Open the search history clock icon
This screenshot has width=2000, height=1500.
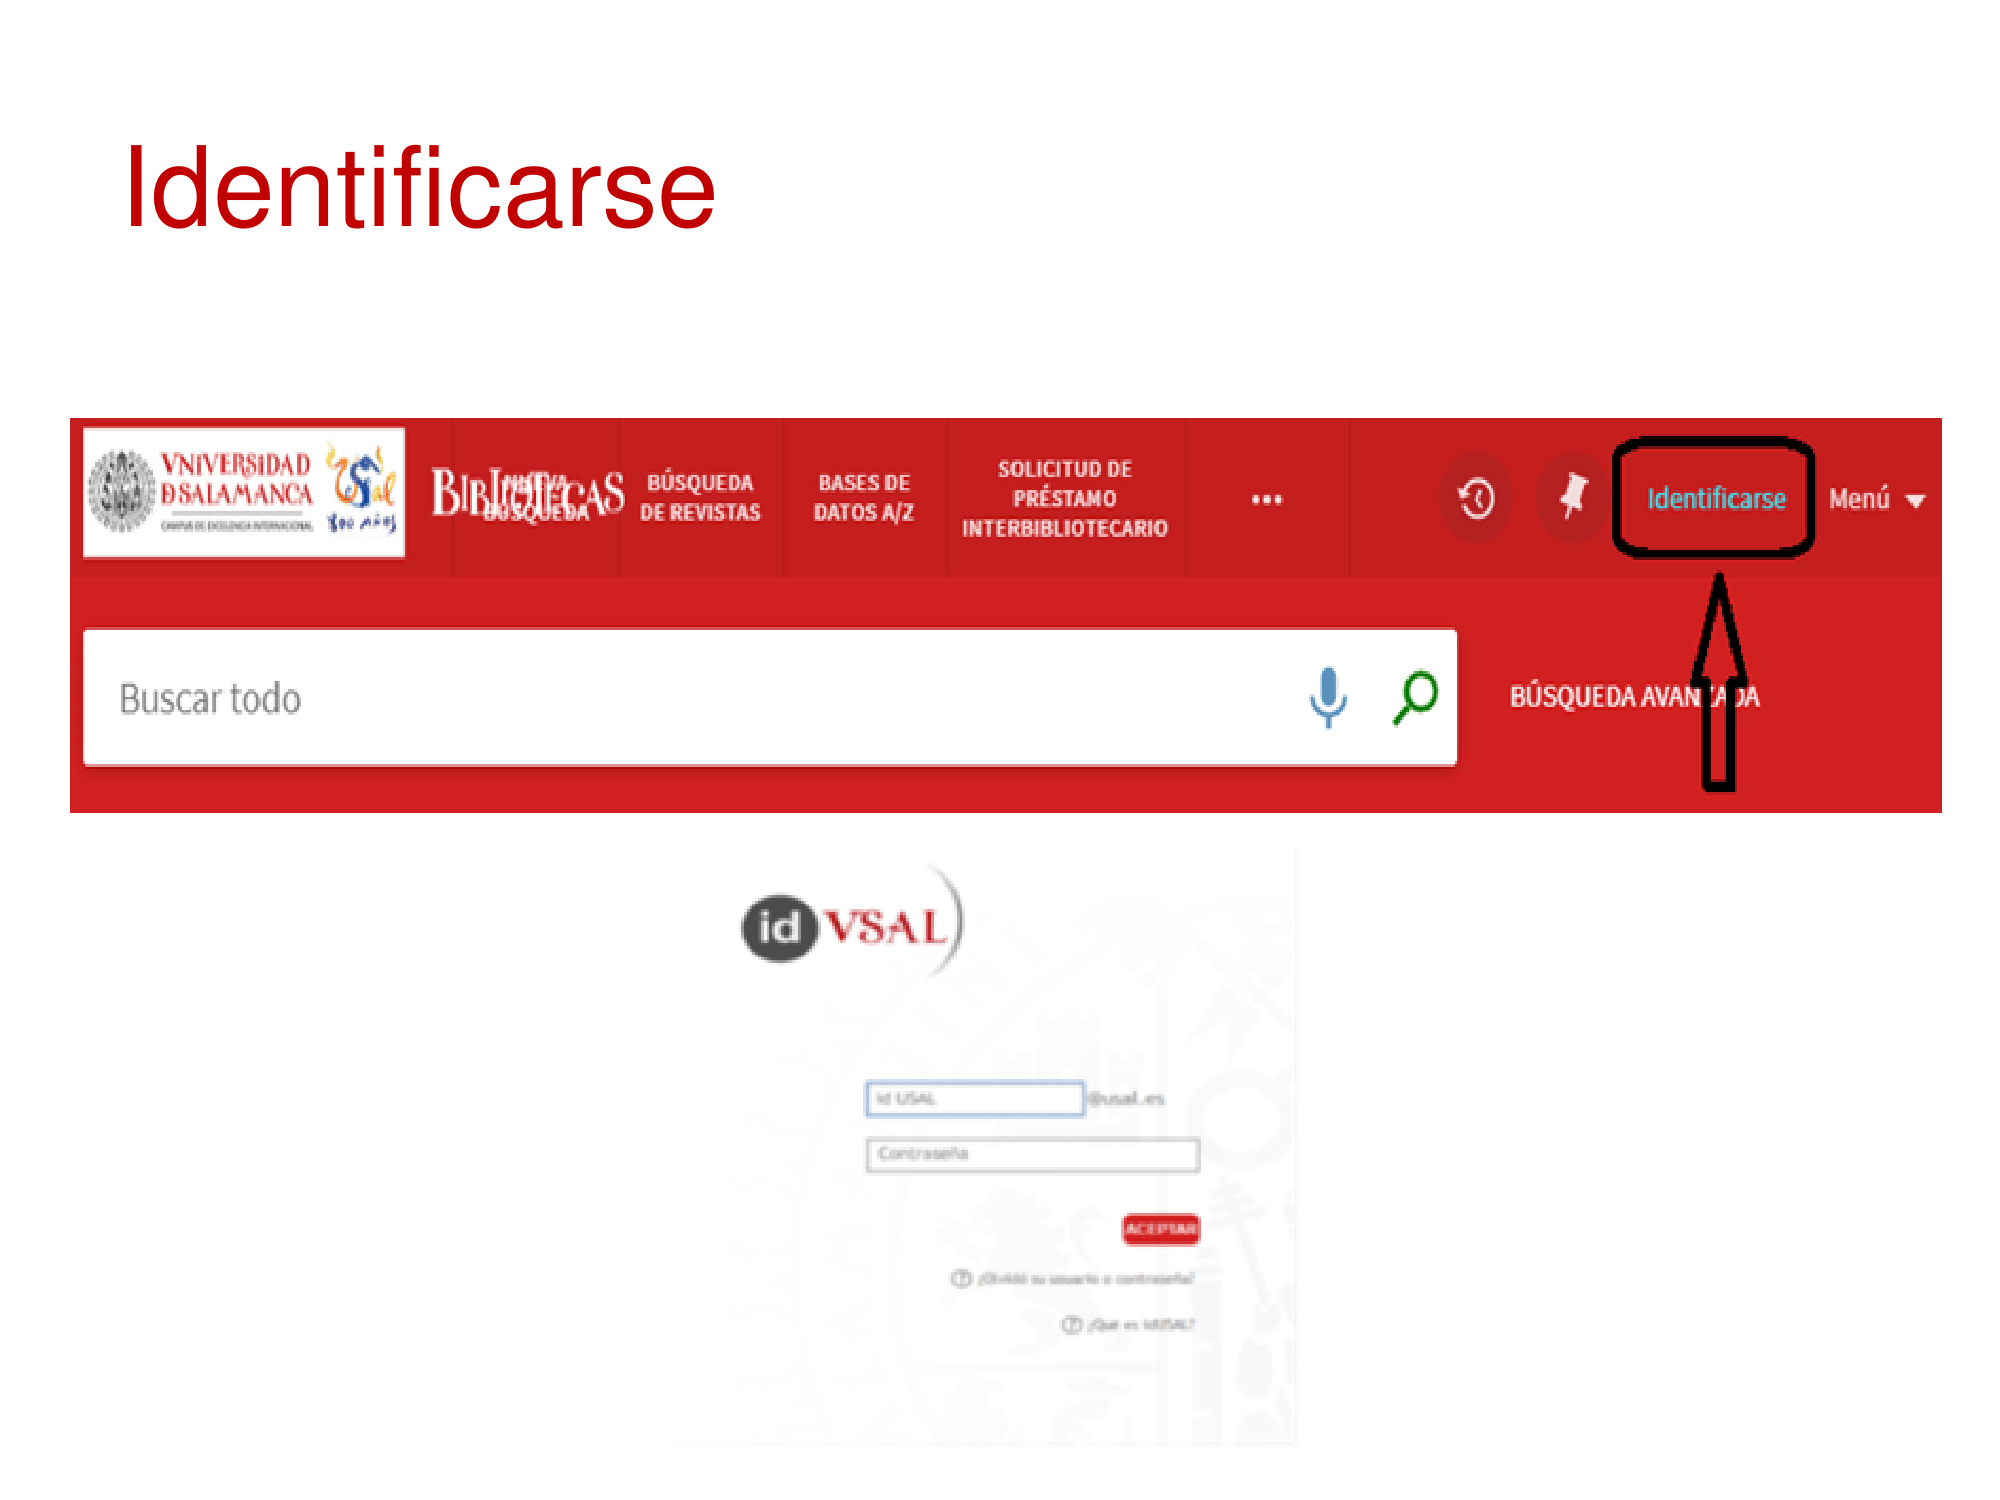1476,498
